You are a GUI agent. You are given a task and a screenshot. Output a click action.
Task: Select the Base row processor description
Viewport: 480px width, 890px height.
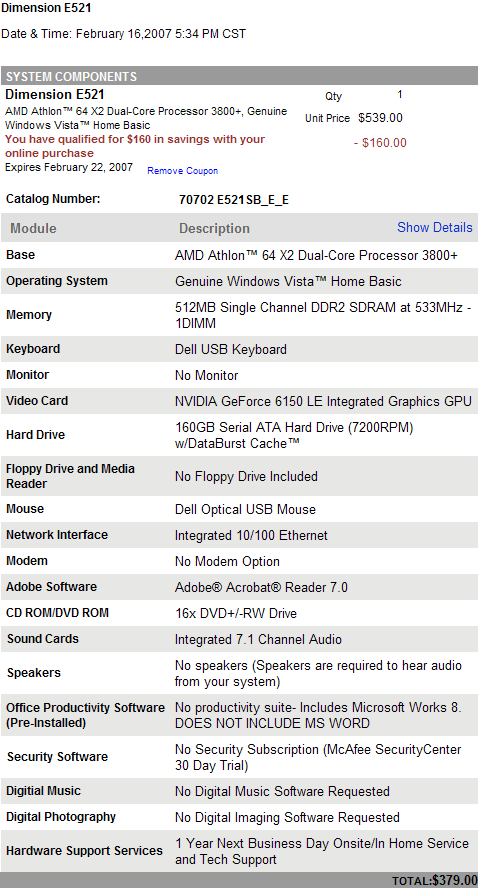pyautogui.click(x=316, y=255)
